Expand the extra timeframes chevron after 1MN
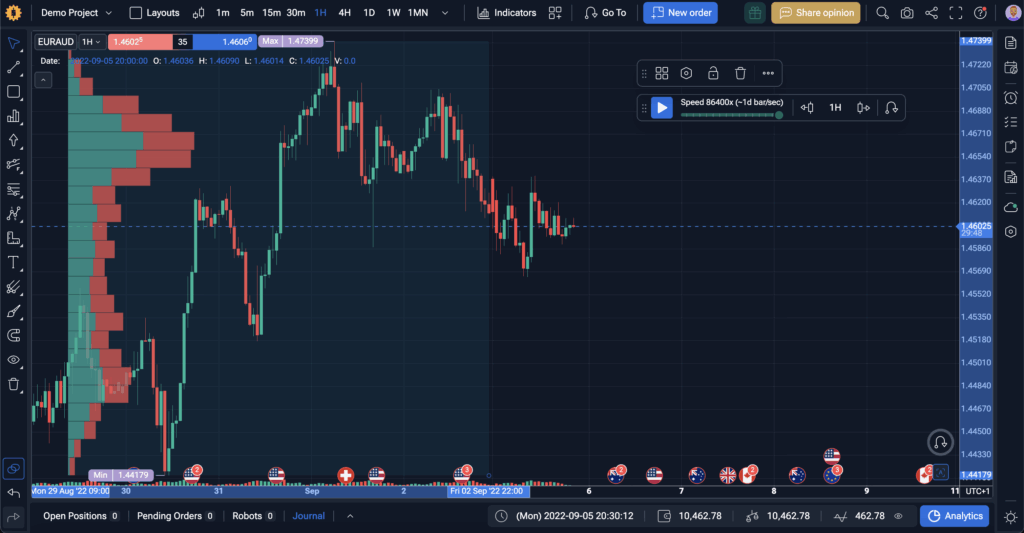The height and width of the screenshot is (533, 1024). coord(446,13)
